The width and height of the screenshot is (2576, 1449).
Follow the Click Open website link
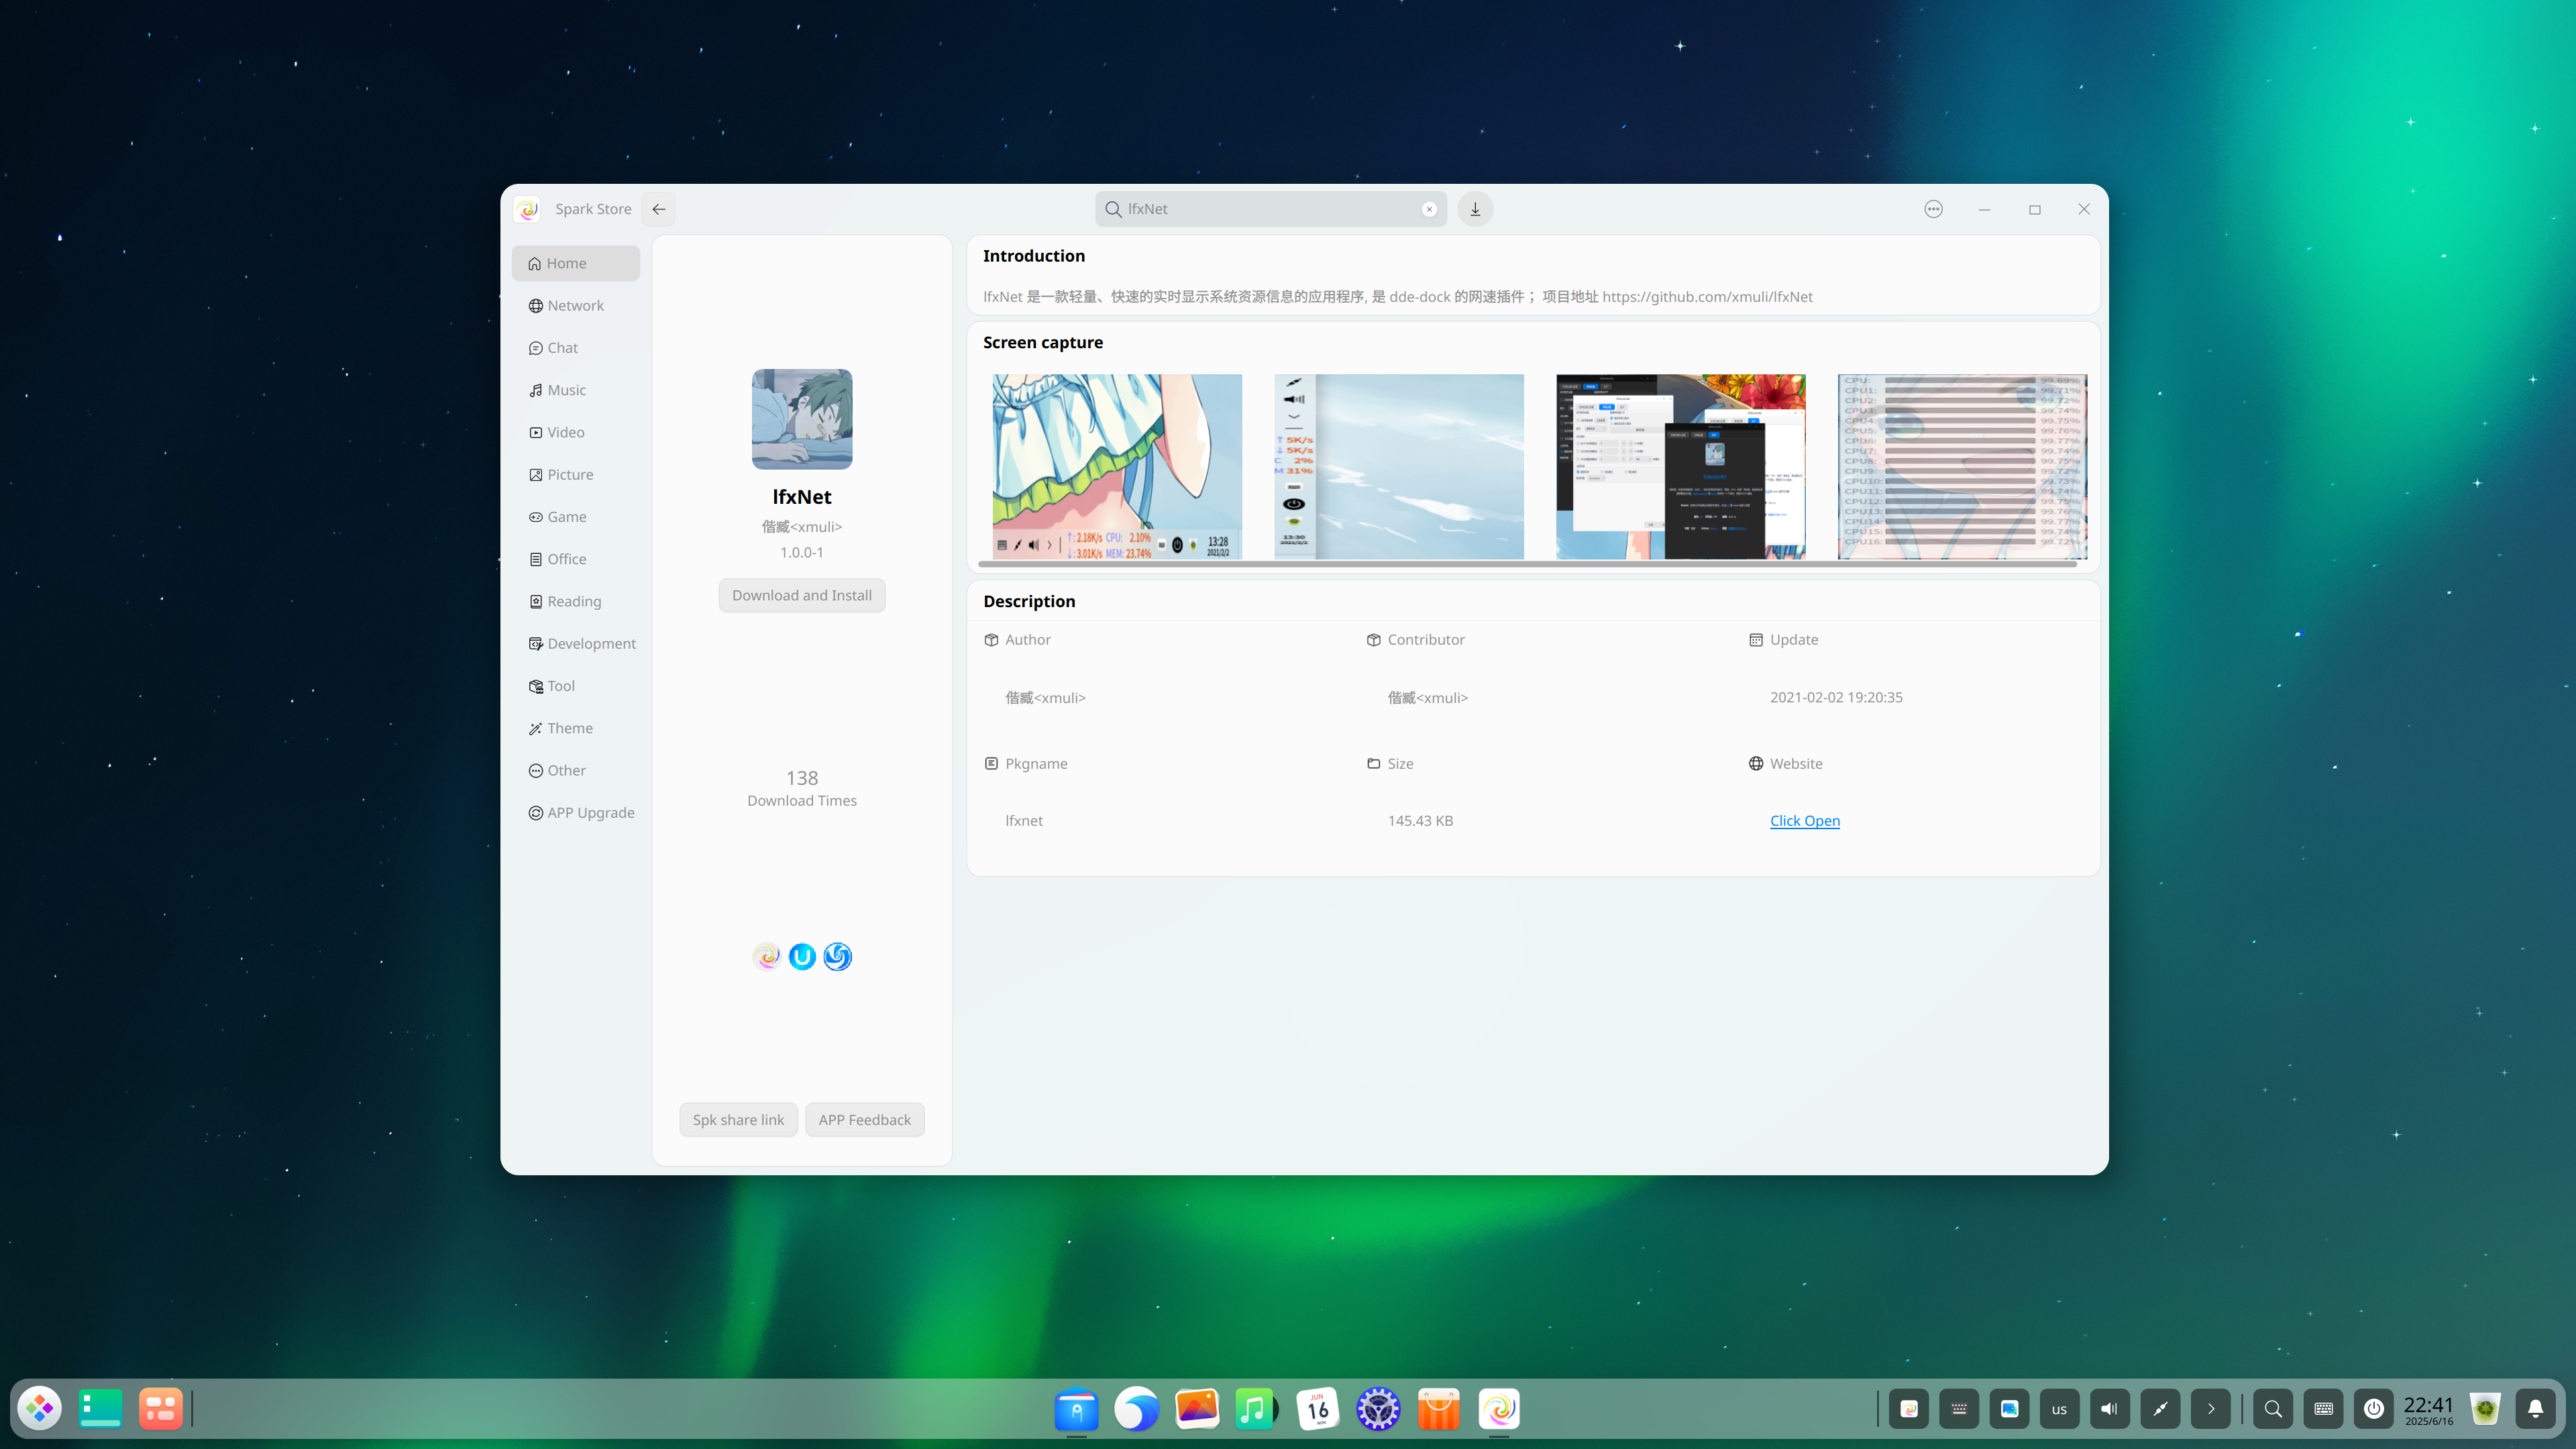pos(1804,820)
